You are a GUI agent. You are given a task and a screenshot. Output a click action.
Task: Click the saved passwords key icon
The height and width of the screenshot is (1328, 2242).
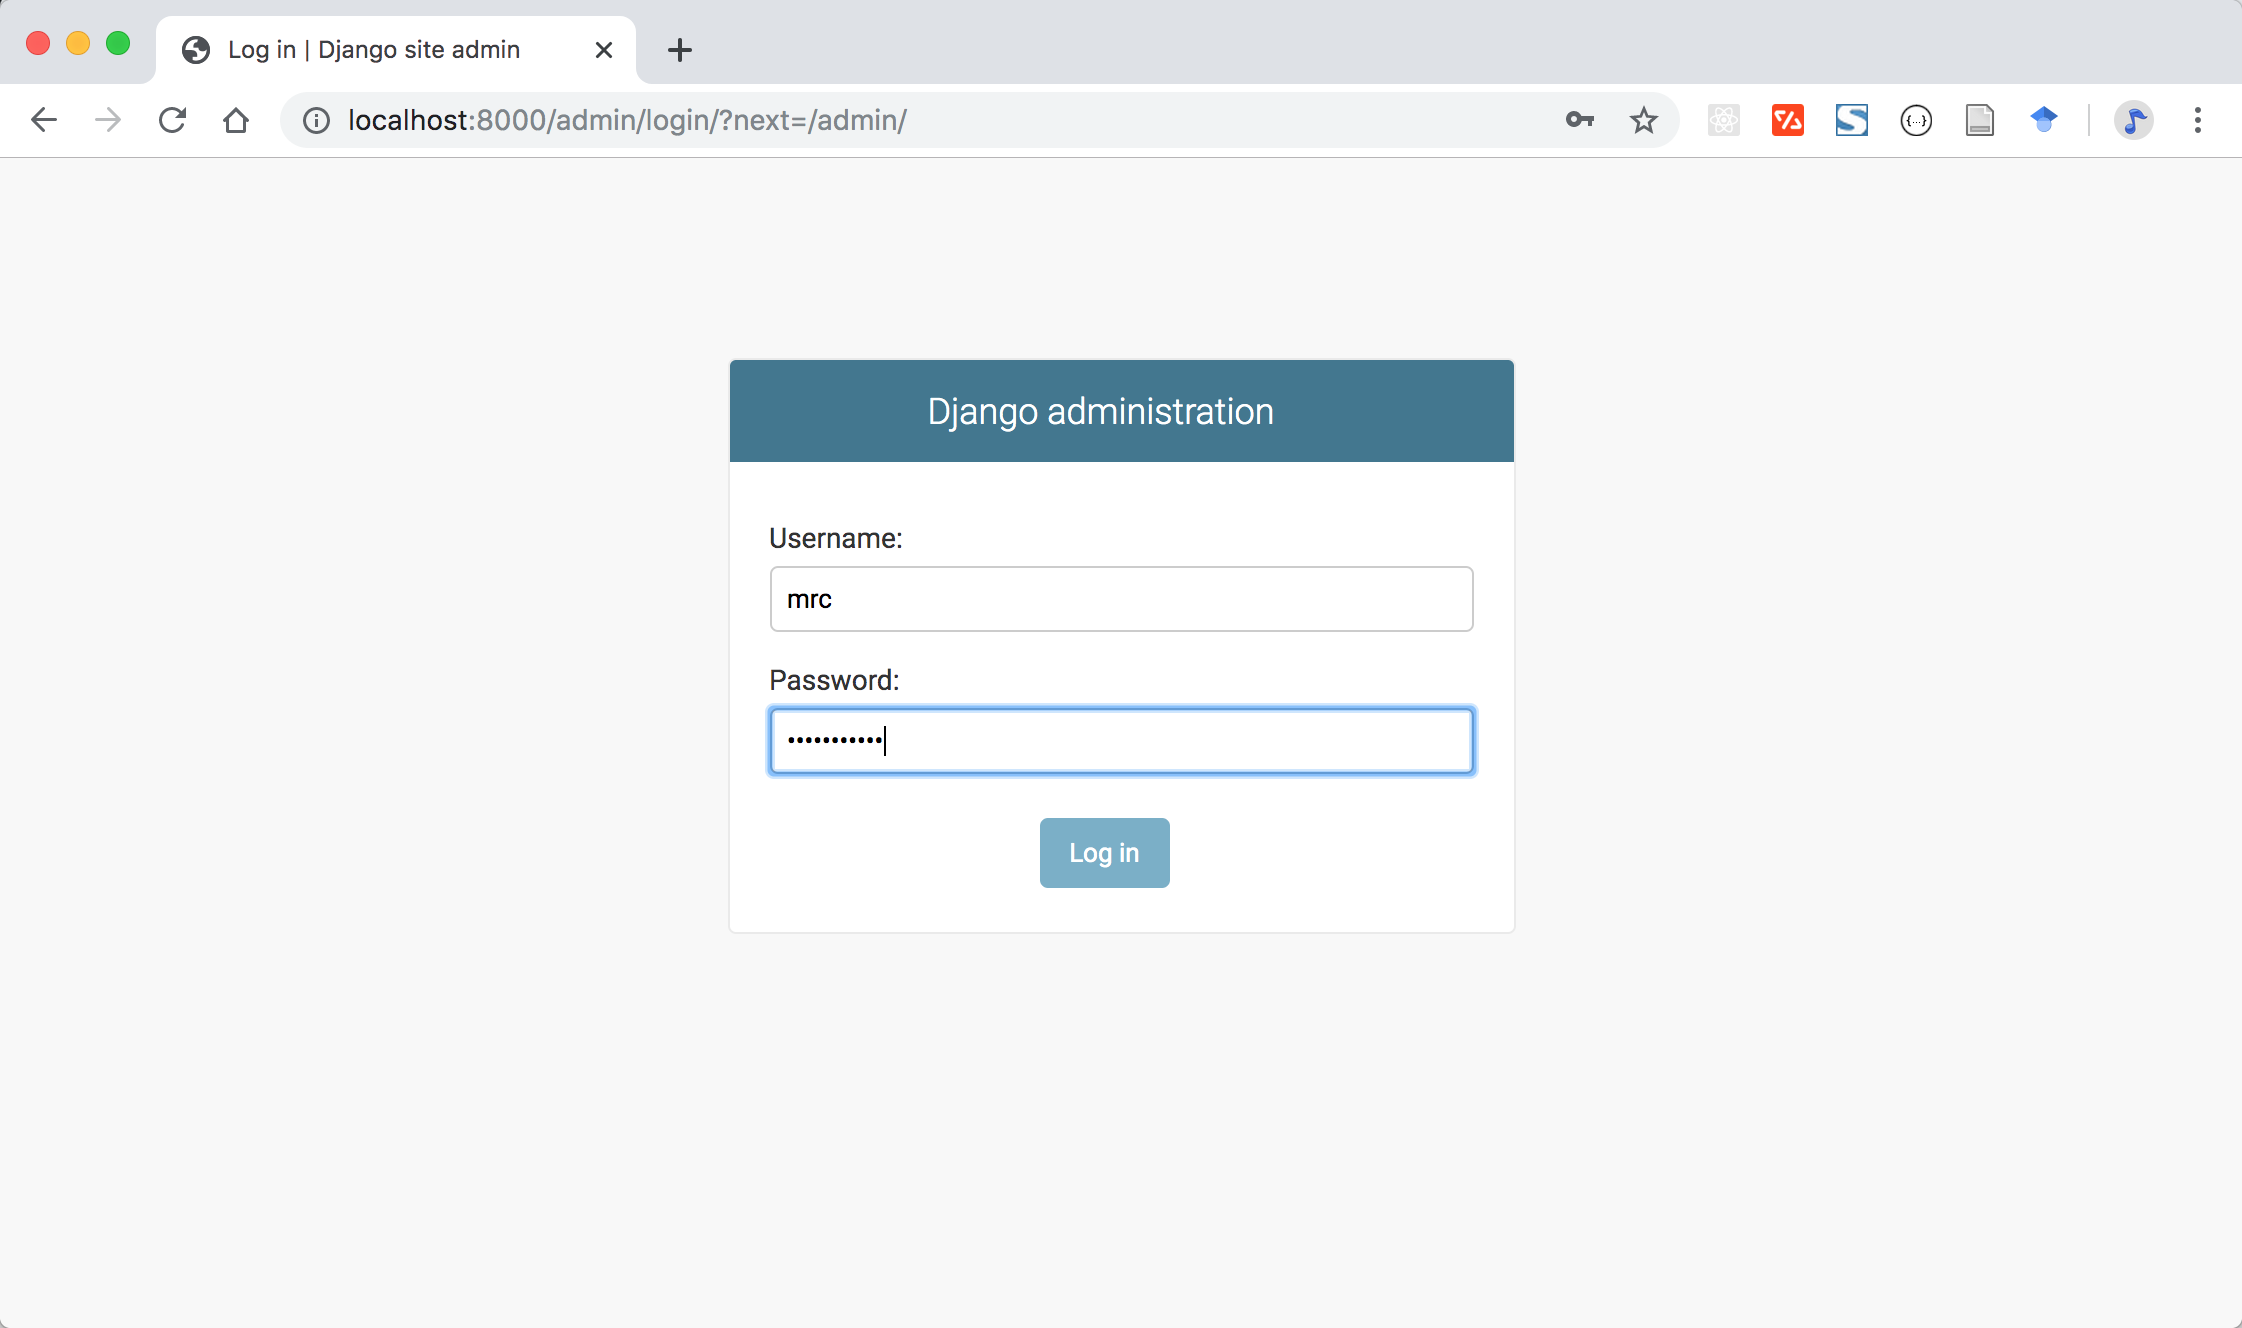click(1579, 120)
